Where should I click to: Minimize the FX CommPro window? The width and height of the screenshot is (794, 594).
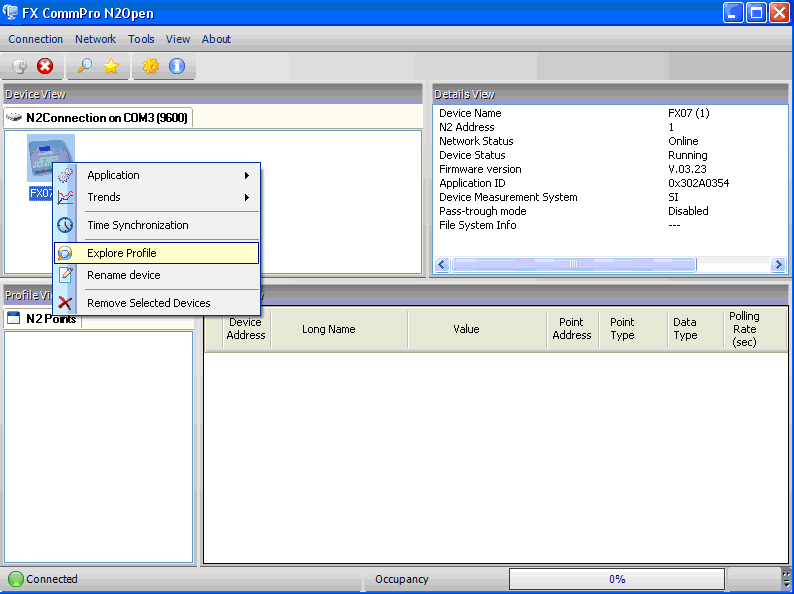click(x=733, y=13)
